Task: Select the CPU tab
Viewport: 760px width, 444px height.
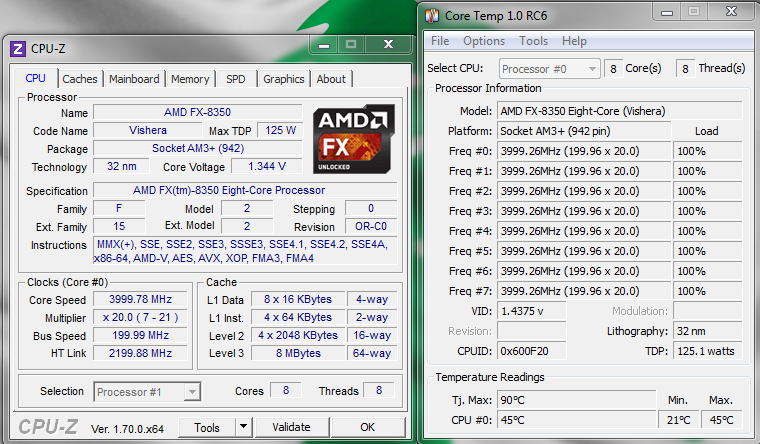Action: (x=35, y=78)
